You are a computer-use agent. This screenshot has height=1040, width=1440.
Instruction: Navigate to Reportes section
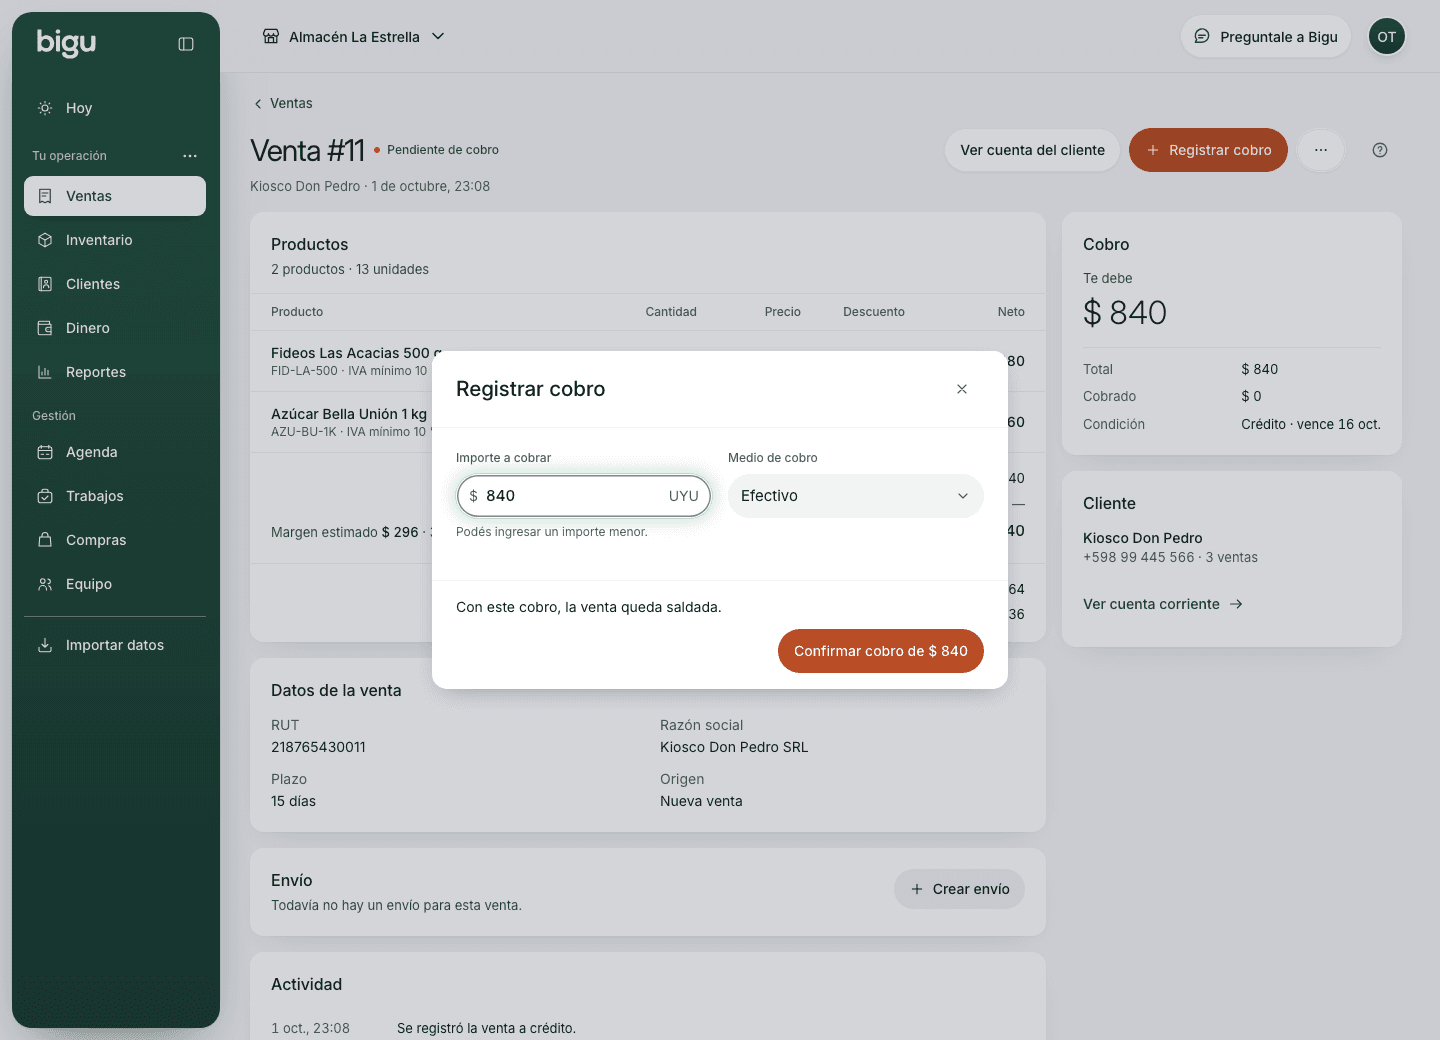point(115,372)
